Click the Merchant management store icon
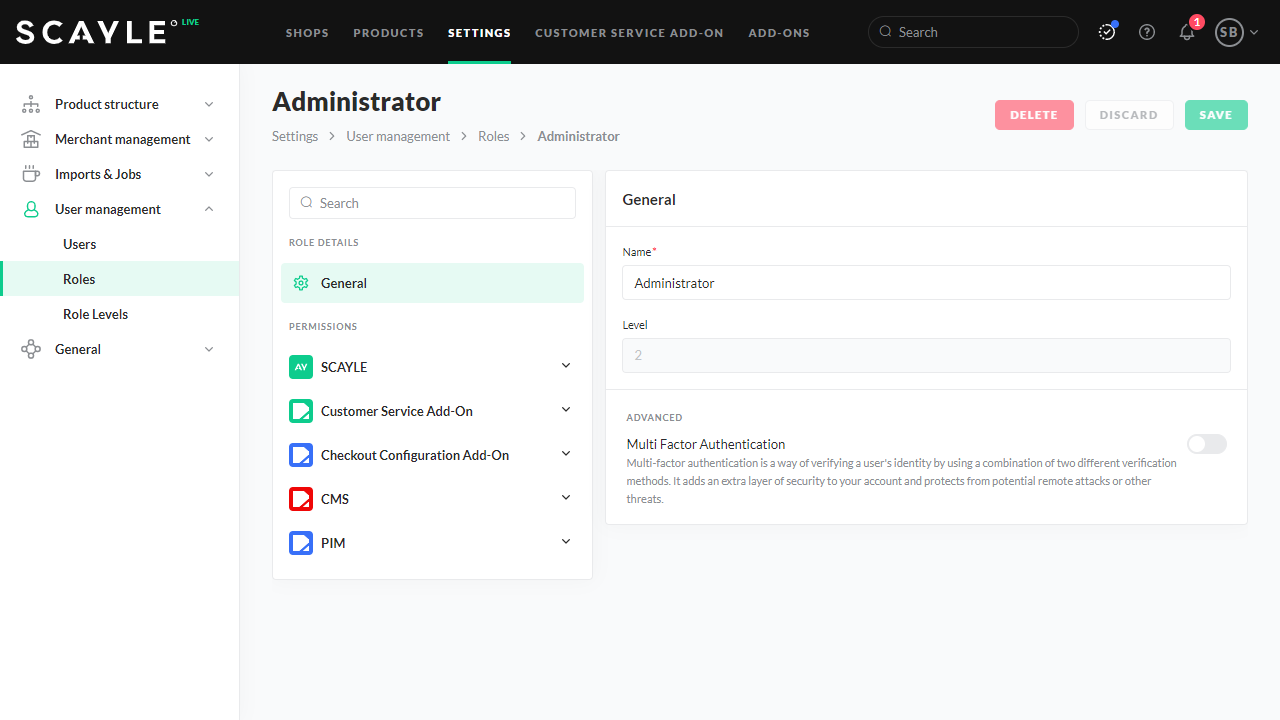This screenshot has width=1280, height=720. [x=31, y=139]
